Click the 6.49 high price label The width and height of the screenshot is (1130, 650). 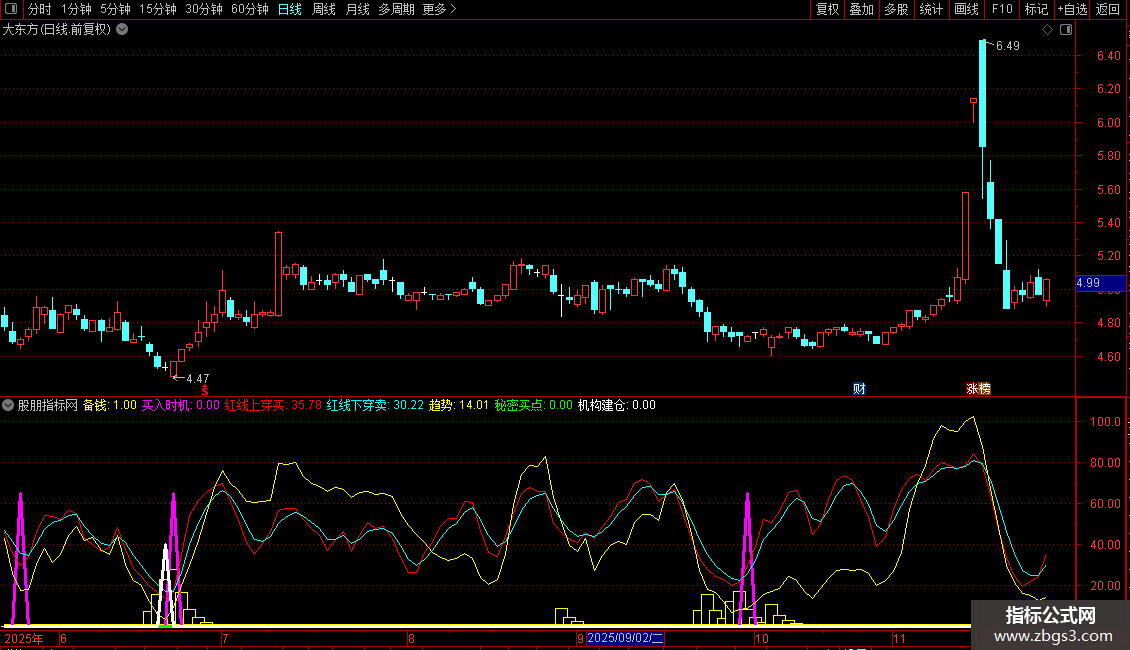(1007, 45)
